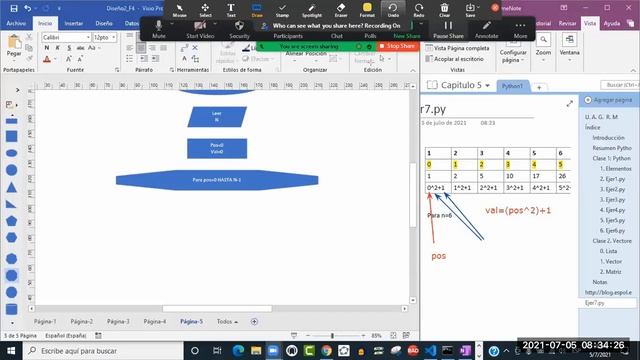640x360 pixels.
Task: Open the yellow Format color option
Action: (367, 10)
